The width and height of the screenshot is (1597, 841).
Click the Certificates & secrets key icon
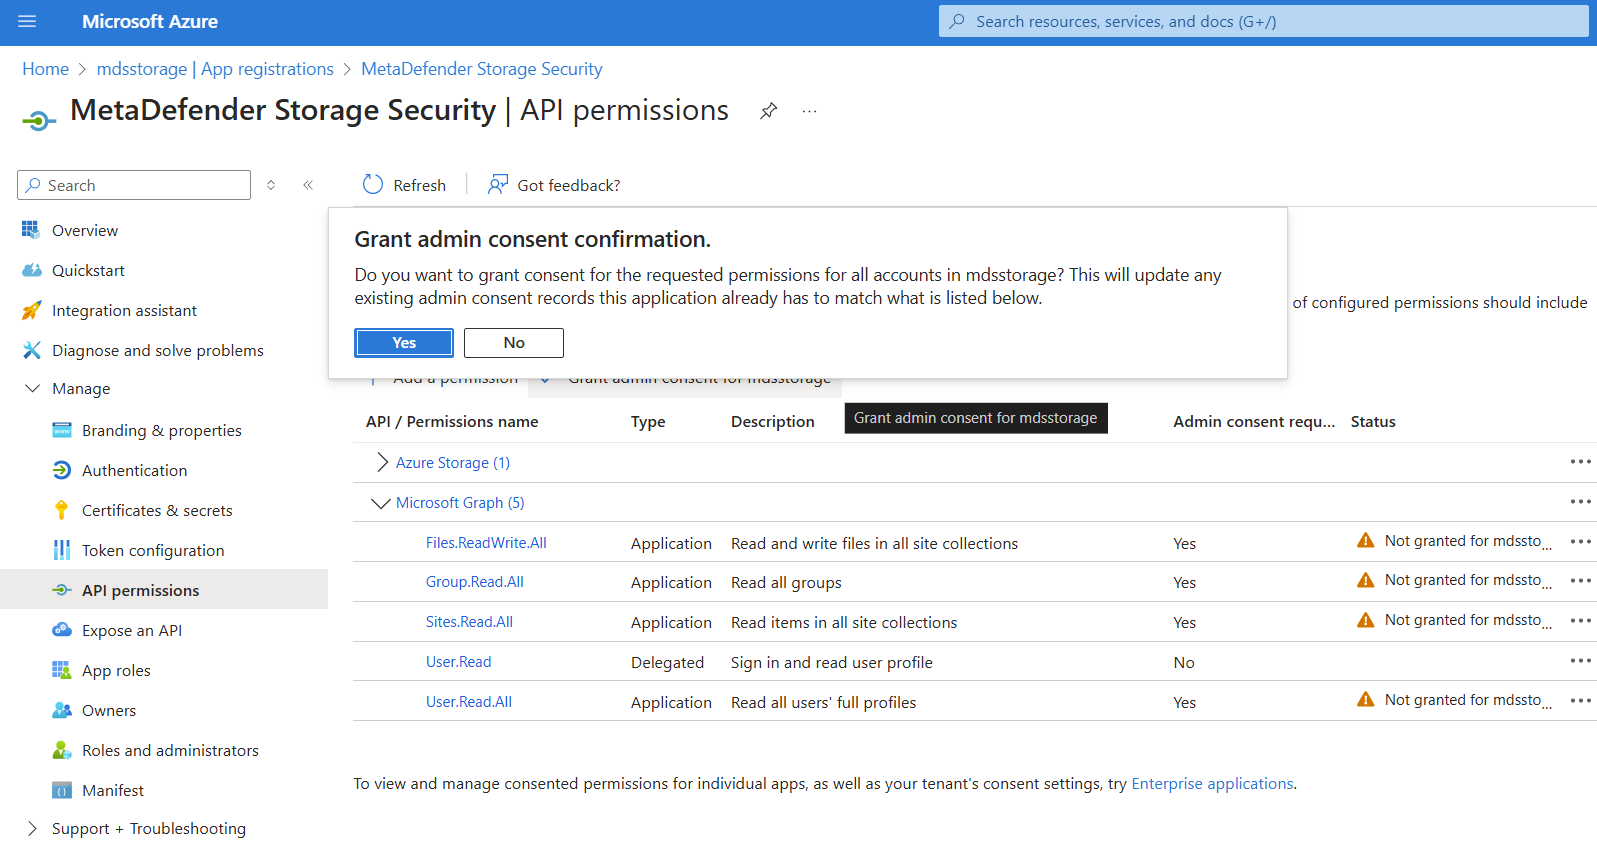click(62, 510)
